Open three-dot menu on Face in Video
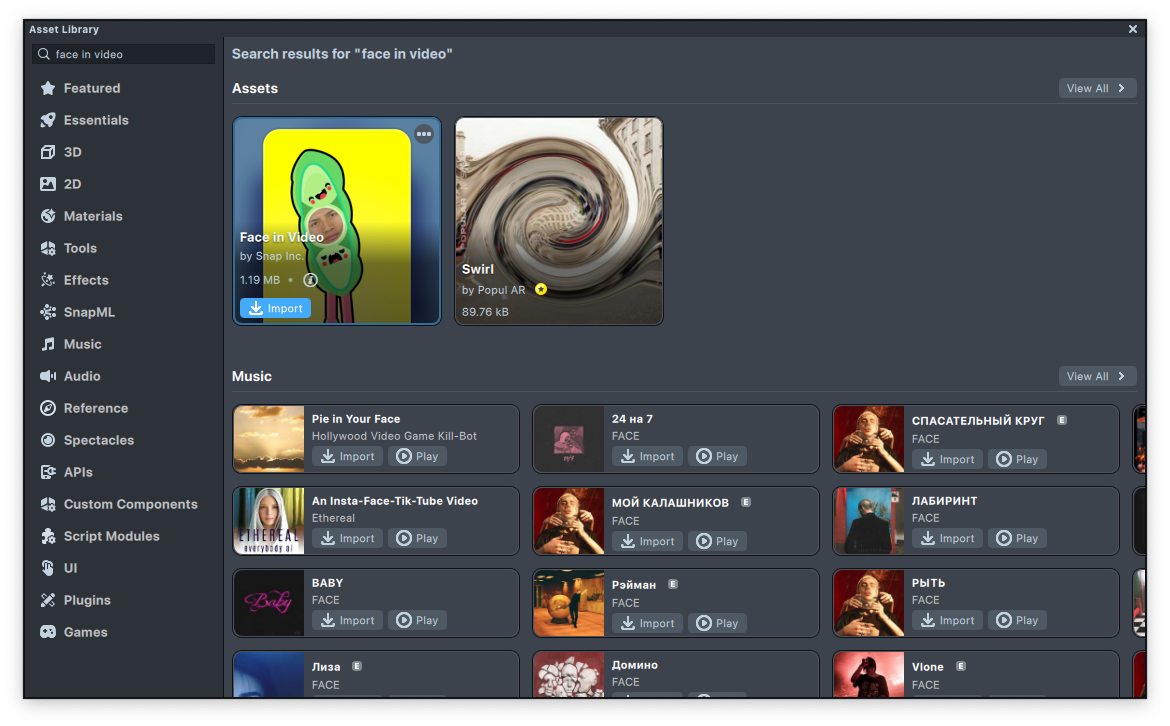The width and height of the screenshot is (1170, 726). pyautogui.click(x=424, y=134)
